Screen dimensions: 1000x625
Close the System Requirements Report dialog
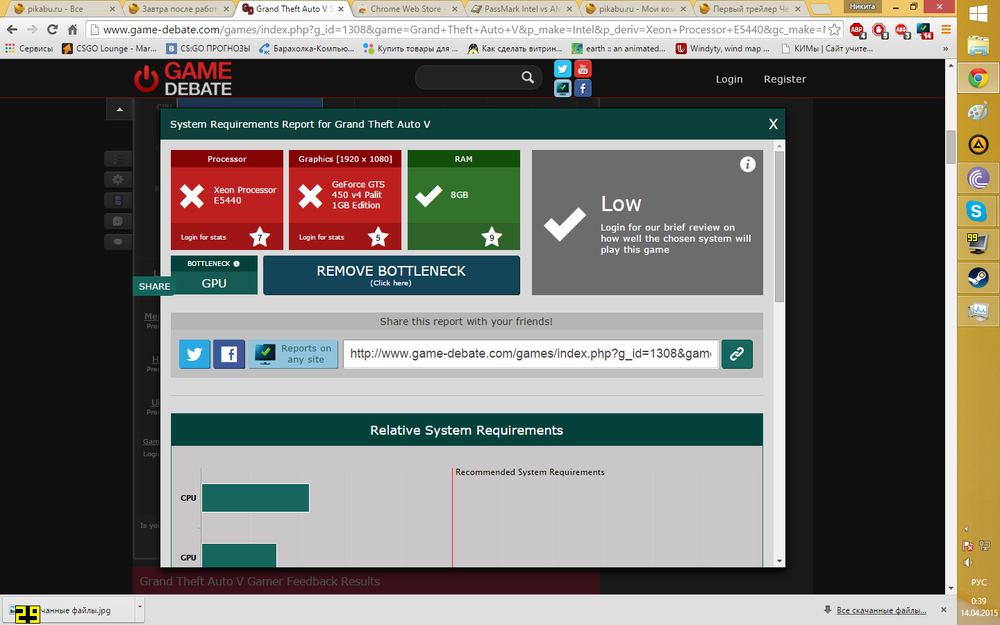[773, 124]
